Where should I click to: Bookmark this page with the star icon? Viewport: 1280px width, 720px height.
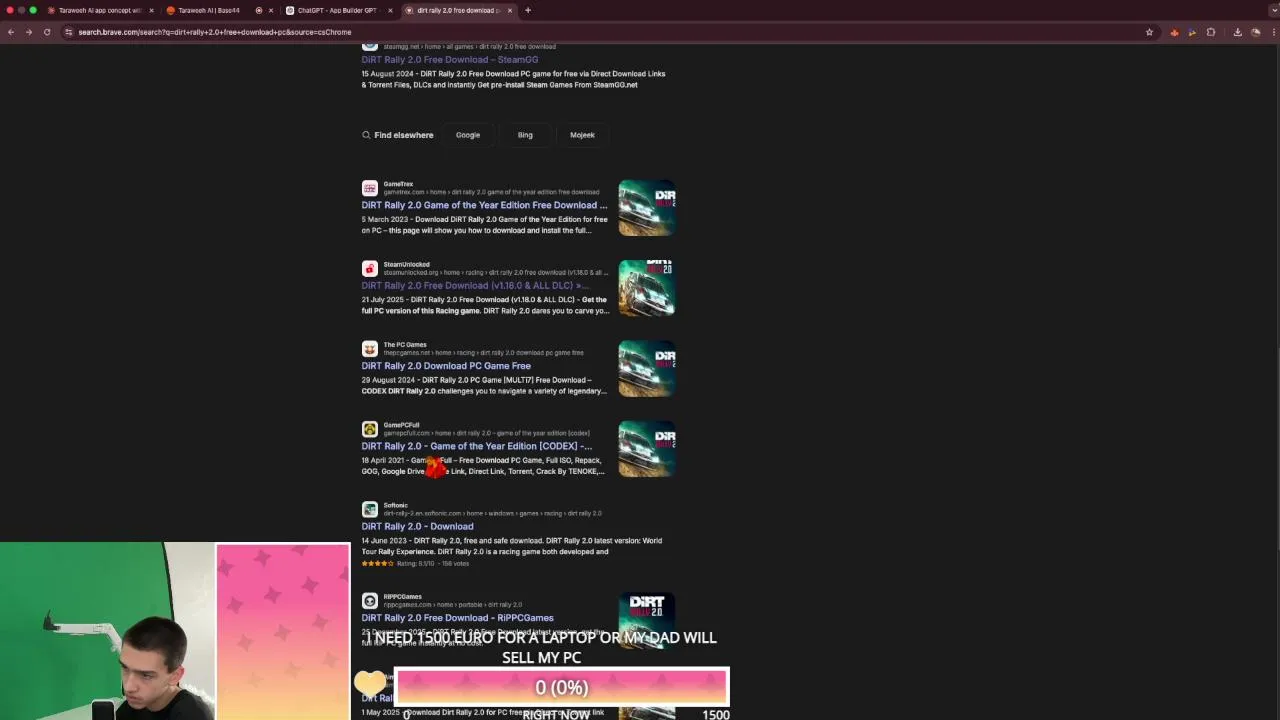coord(1149,32)
